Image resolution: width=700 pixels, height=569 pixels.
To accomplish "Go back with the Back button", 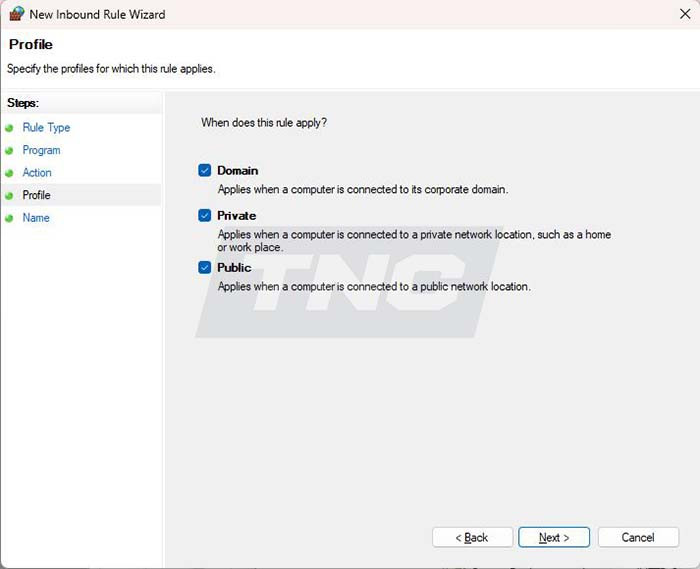I will (472, 537).
